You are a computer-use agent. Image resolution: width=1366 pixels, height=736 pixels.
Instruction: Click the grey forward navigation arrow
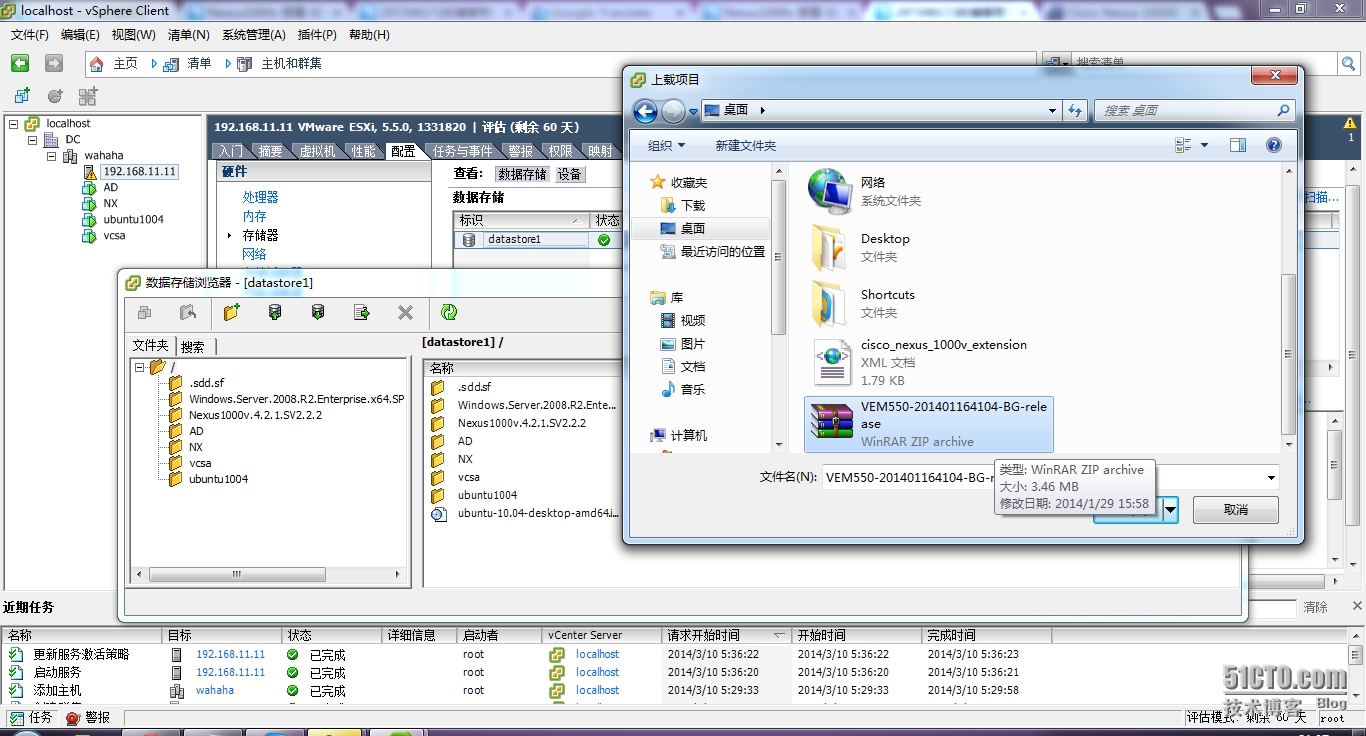(54, 63)
